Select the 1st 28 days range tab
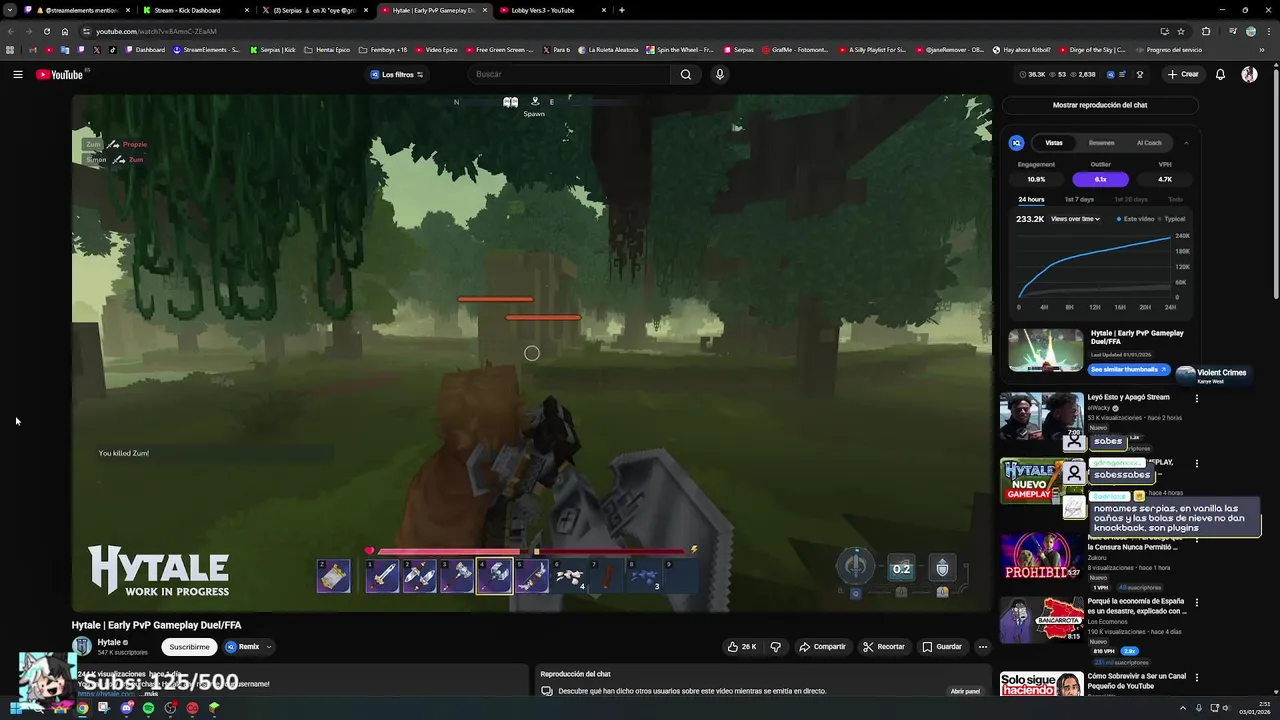The width and height of the screenshot is (1280, 720). [1131, 199]
